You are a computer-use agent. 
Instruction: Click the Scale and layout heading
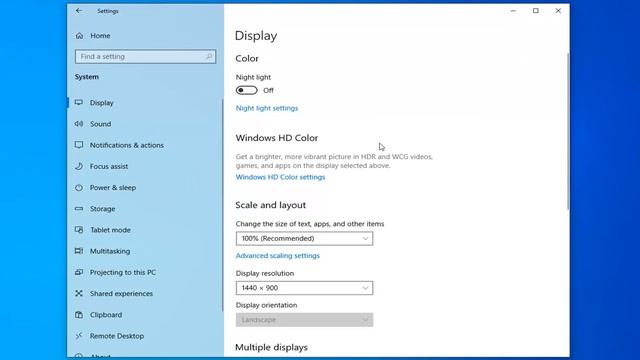tap(271, 205)
